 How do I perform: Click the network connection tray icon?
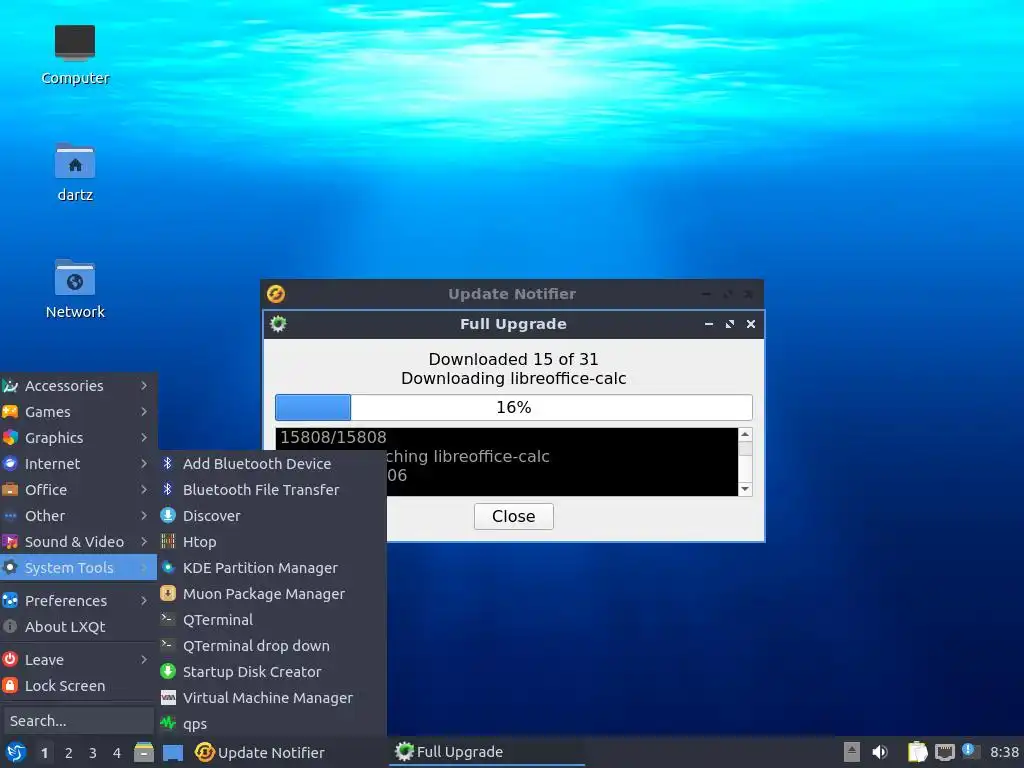pyautogui.click(x=944, y=752)
